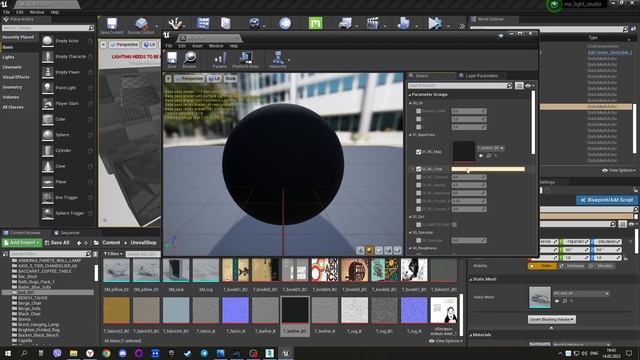Select Lights category in Place Actors
Screen dimensions: 640x360
pyautogui.click(x=8, y=57)
